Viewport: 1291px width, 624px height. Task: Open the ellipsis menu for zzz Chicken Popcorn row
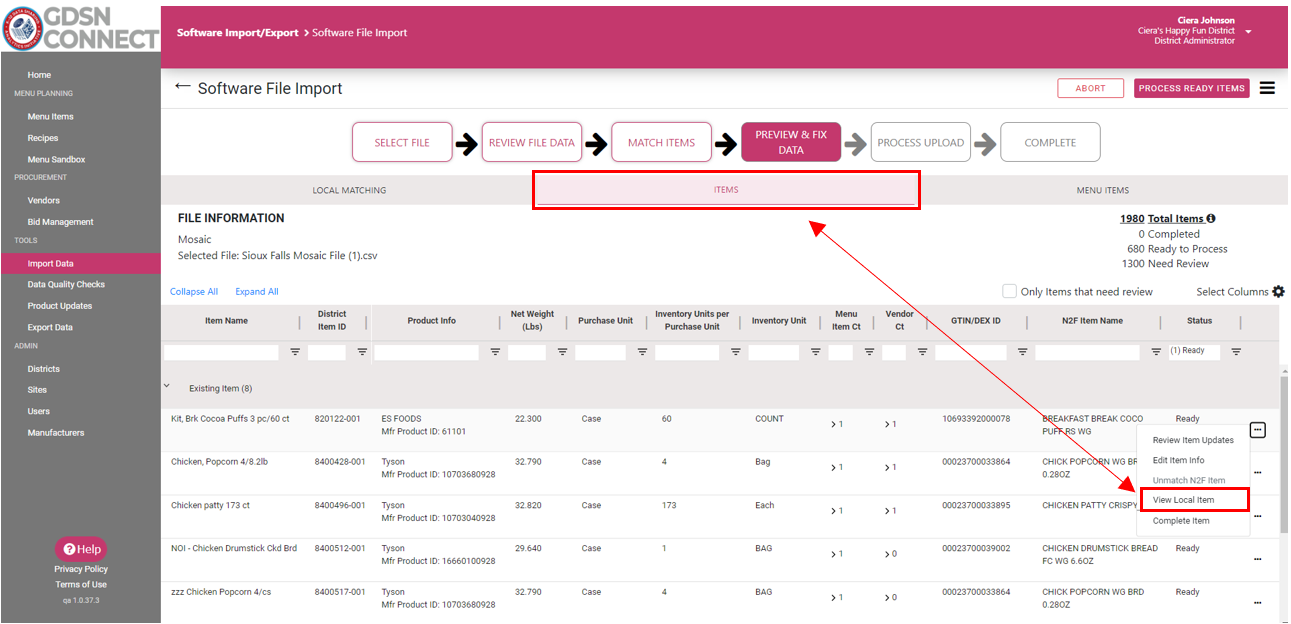point(1258,602)
